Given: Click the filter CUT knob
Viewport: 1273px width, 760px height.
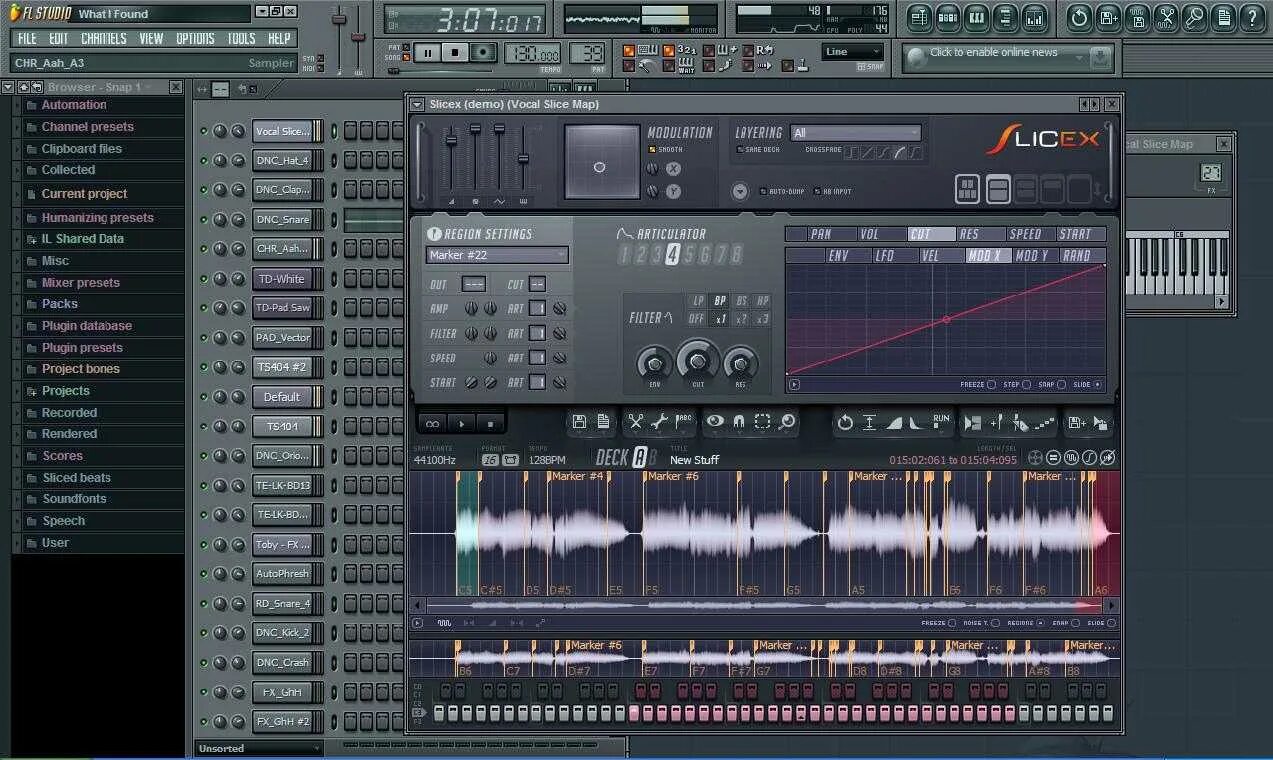Looking at the screenshot, I should point(698,359).
